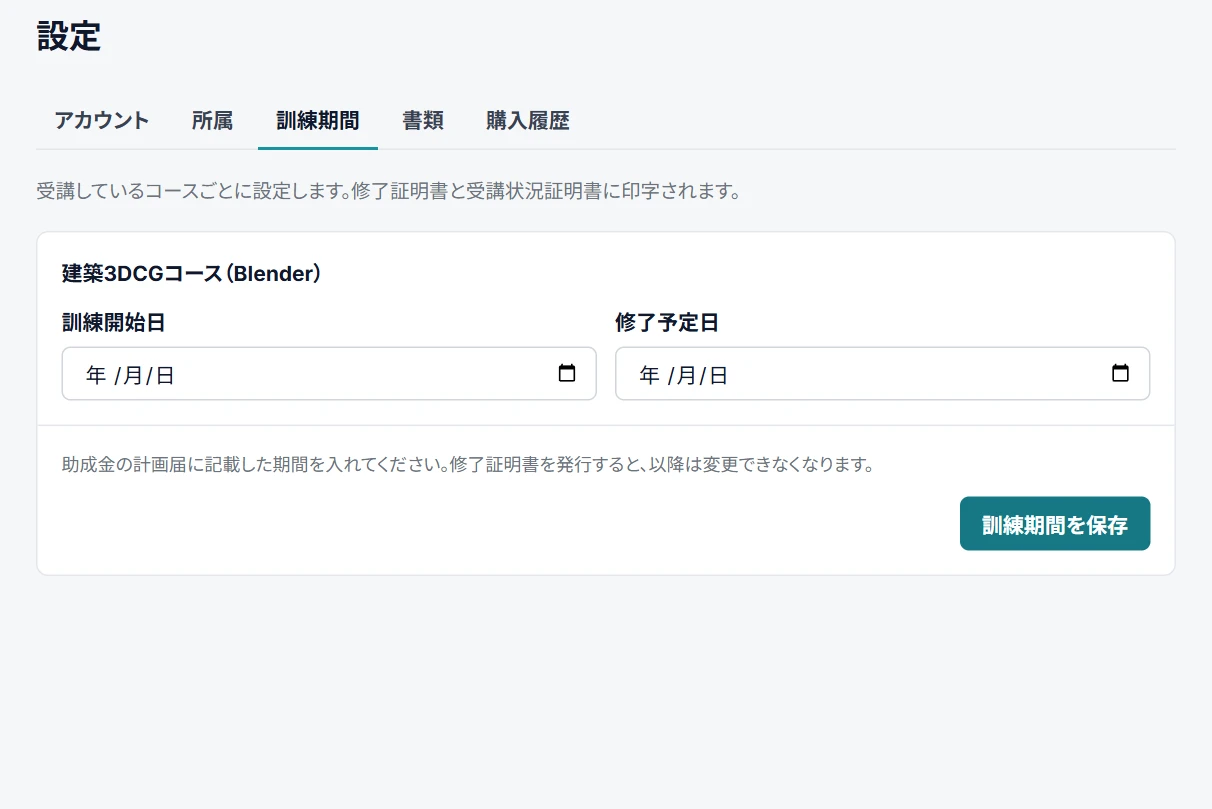Click the 訓練開始日 label

pos(114,323)
